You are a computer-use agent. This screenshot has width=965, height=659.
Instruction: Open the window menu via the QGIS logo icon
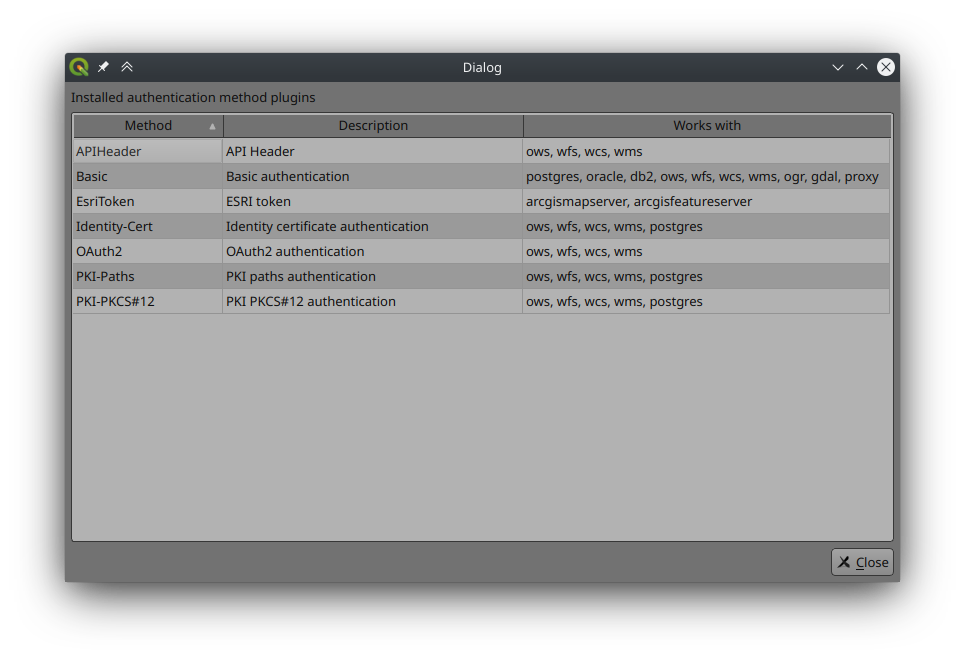78,66
